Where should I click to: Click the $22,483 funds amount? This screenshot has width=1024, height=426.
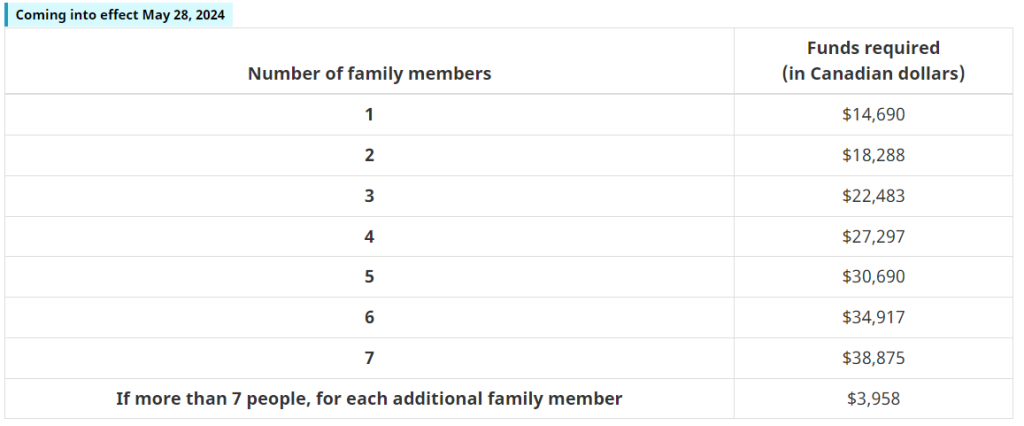point(873,196)
